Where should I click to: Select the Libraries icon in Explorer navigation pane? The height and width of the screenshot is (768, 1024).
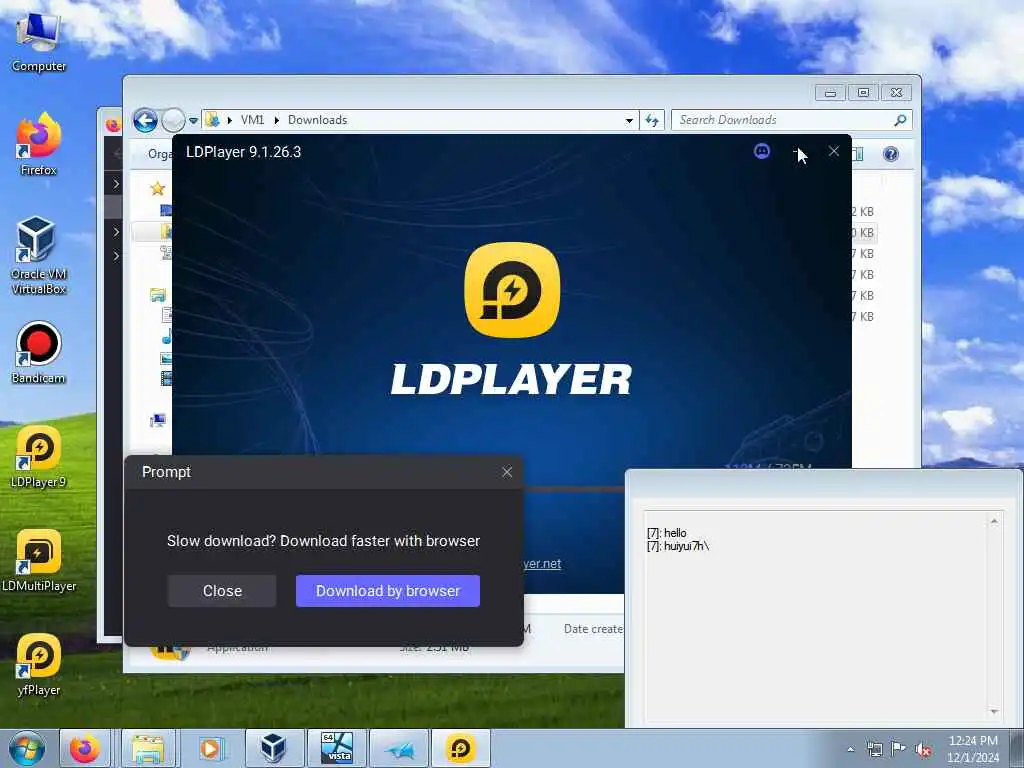157,295
